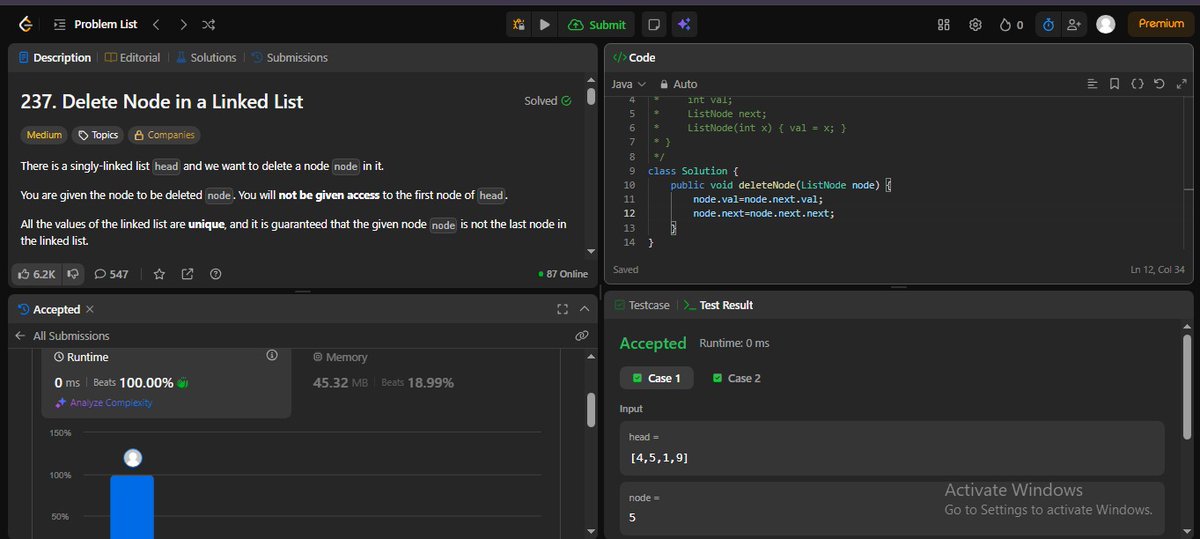Go back to All Submissions

tap(62, 336)
